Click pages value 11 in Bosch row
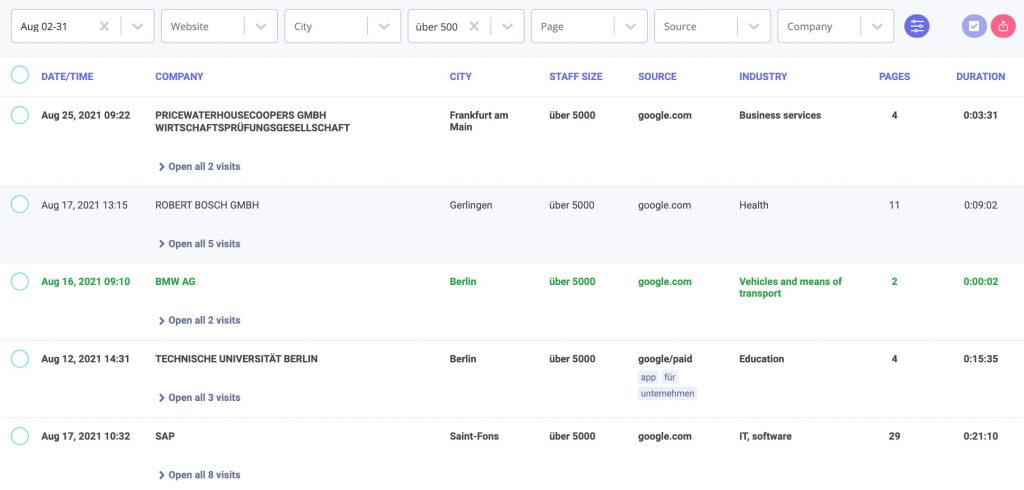The image size is (1024, 490). point(894,205)
